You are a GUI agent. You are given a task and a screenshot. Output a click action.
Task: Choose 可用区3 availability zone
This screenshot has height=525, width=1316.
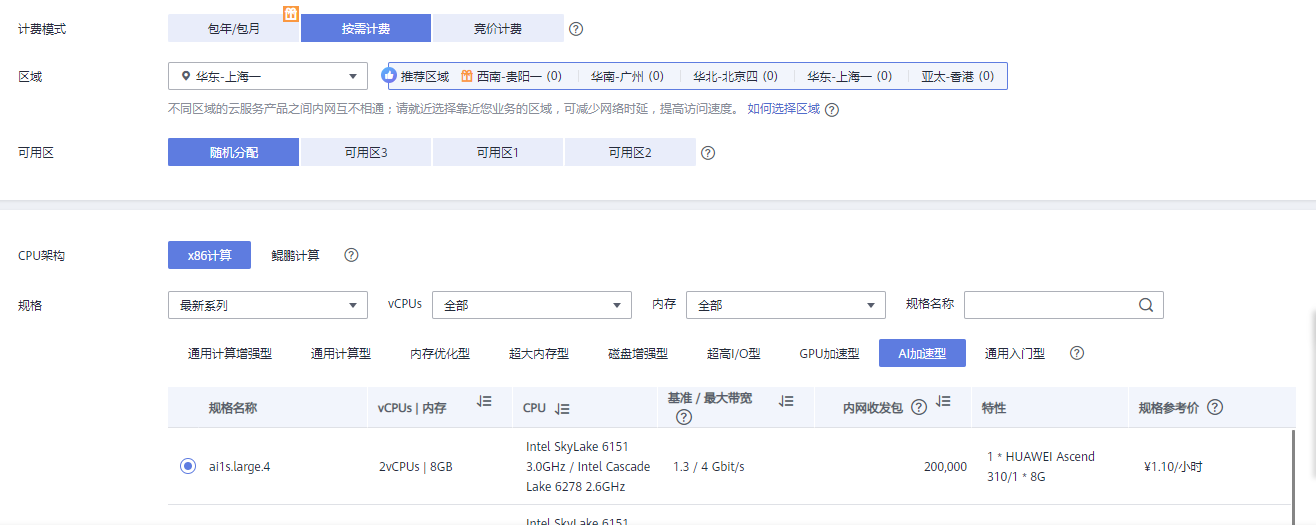click(x=366, y=152)
